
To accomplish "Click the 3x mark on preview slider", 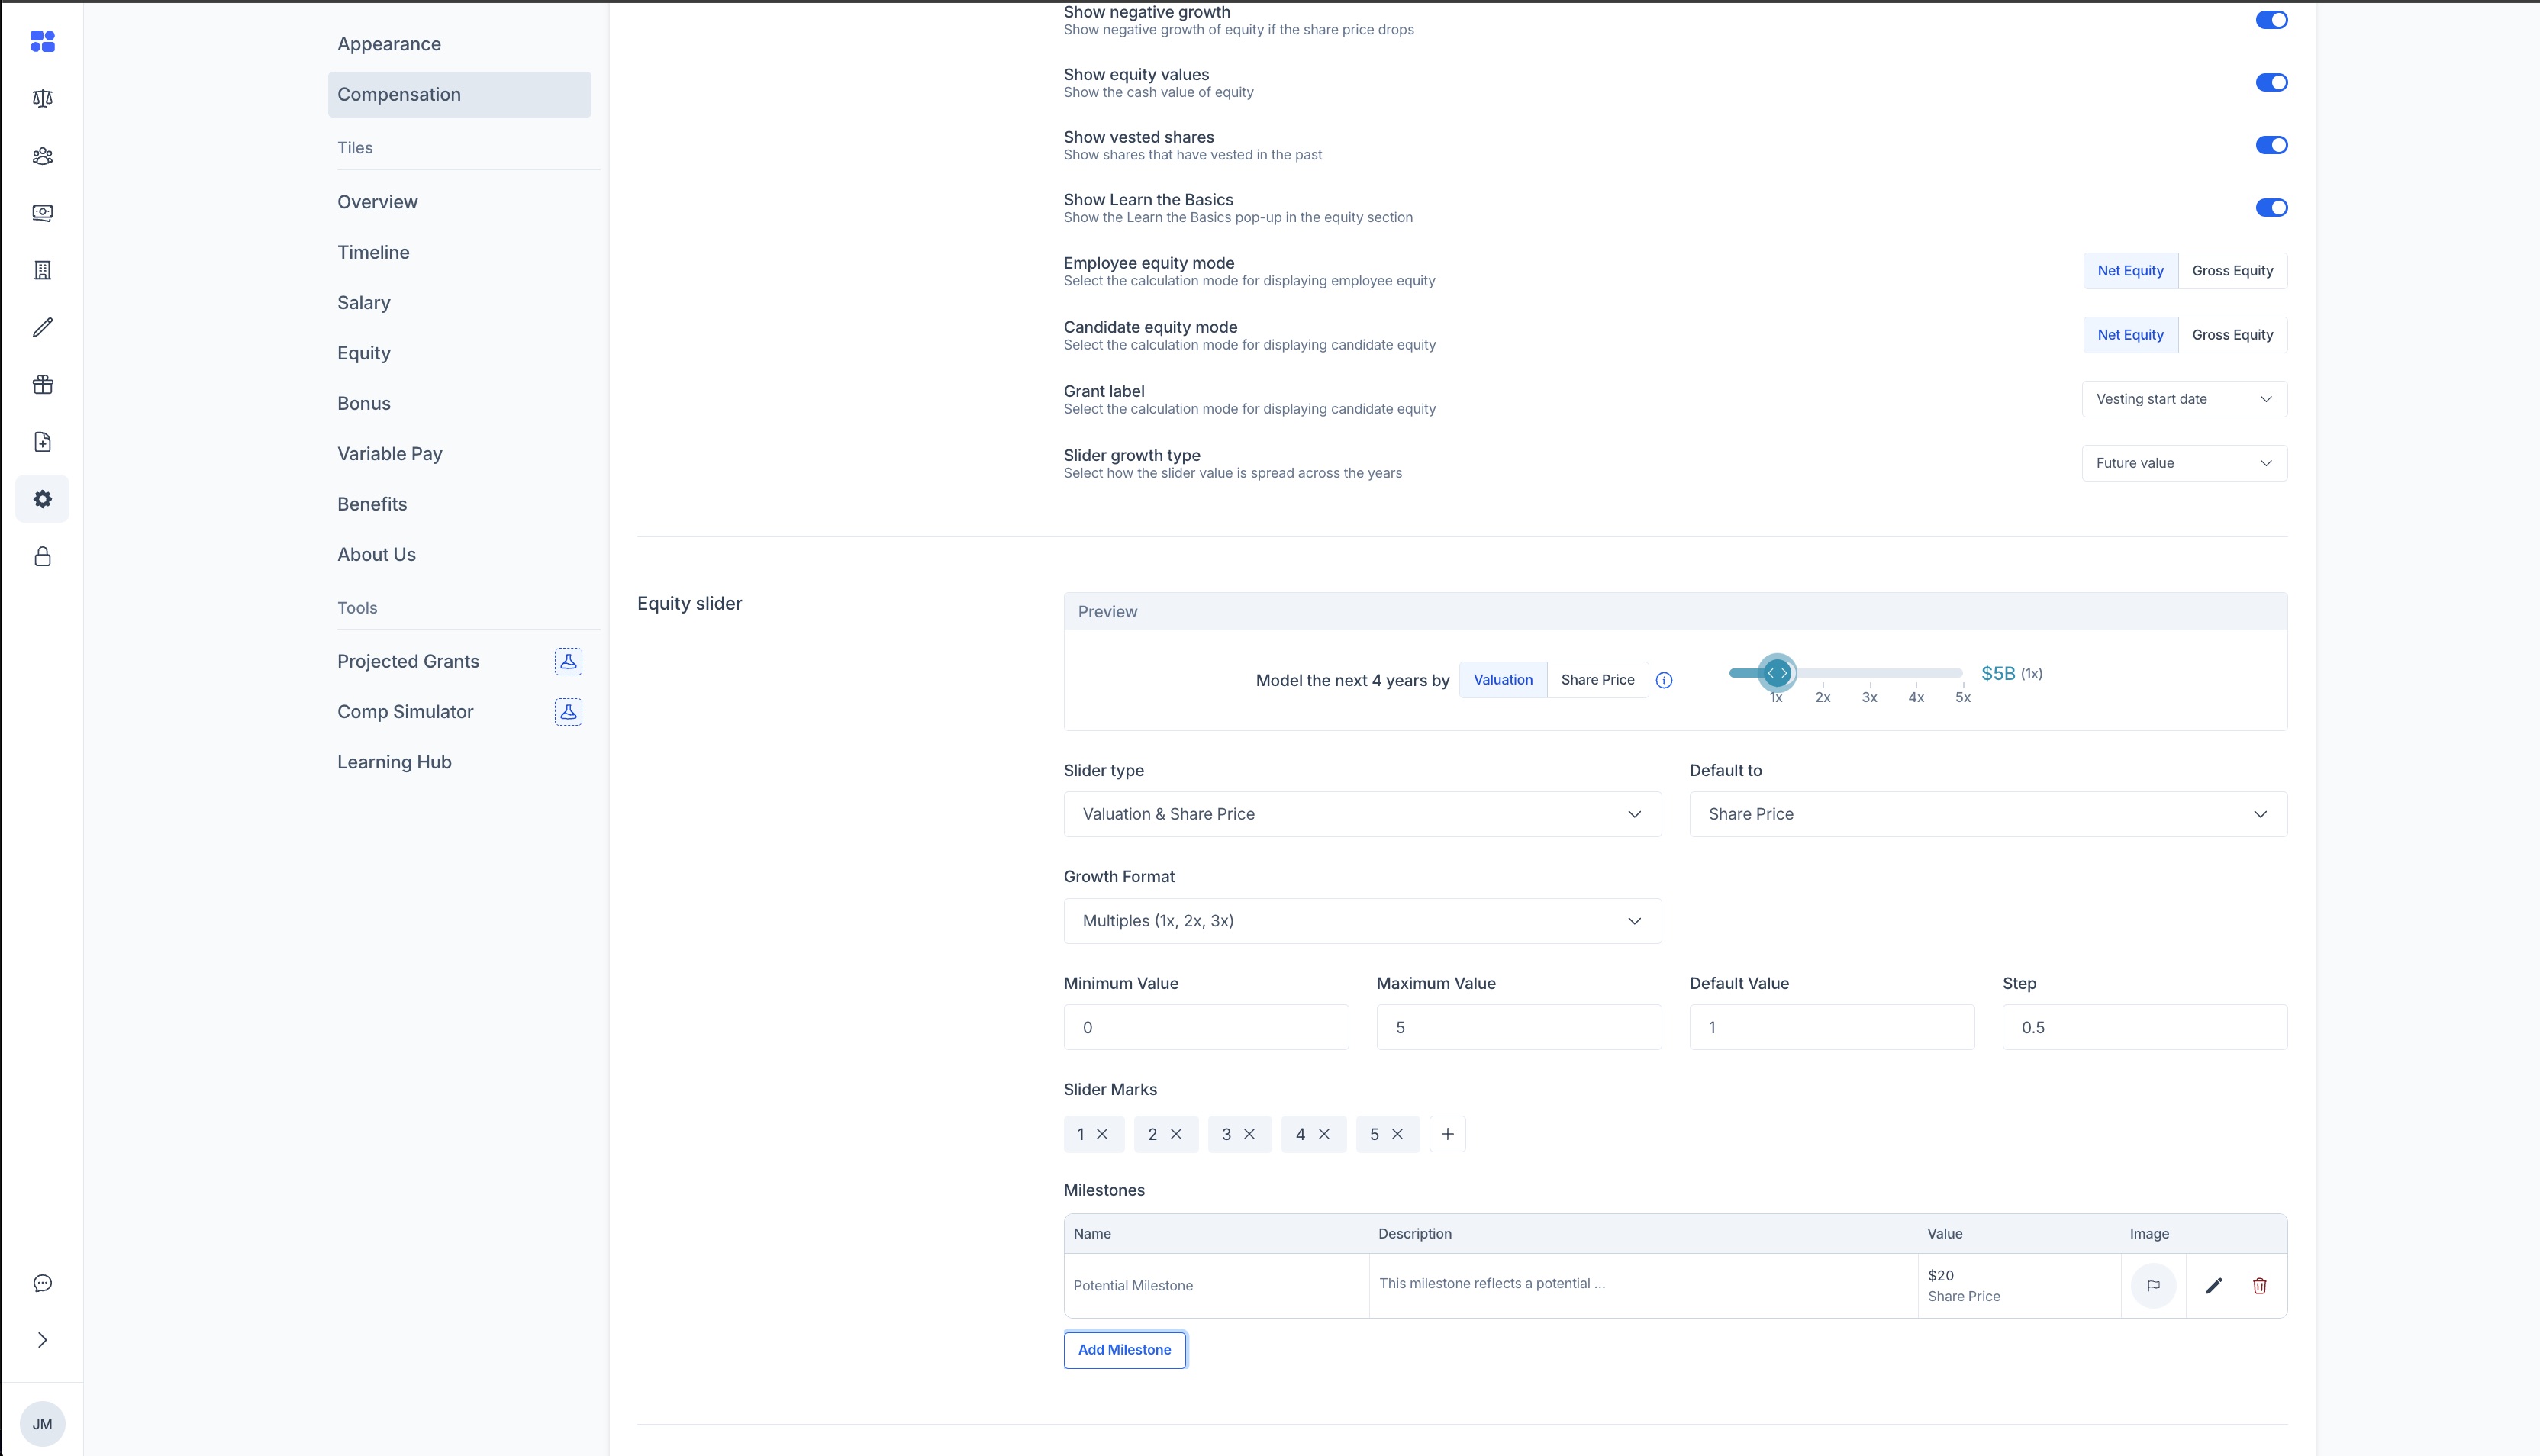I will point(1869,697).
